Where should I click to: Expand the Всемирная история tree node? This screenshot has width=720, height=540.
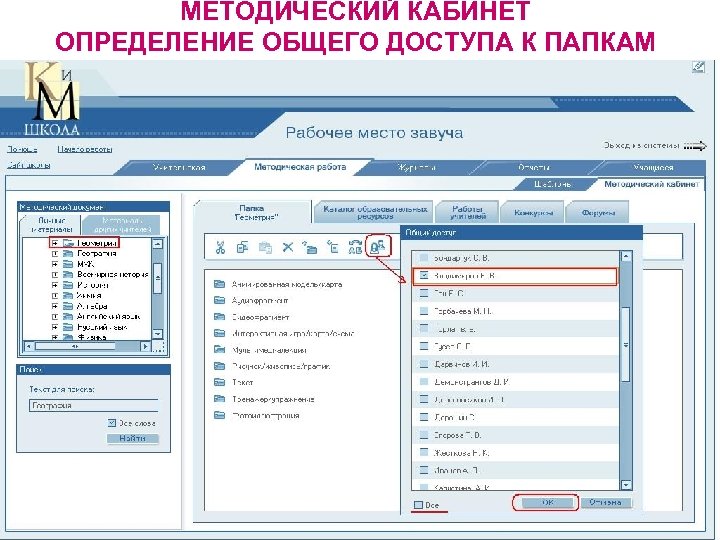point(55,275)
